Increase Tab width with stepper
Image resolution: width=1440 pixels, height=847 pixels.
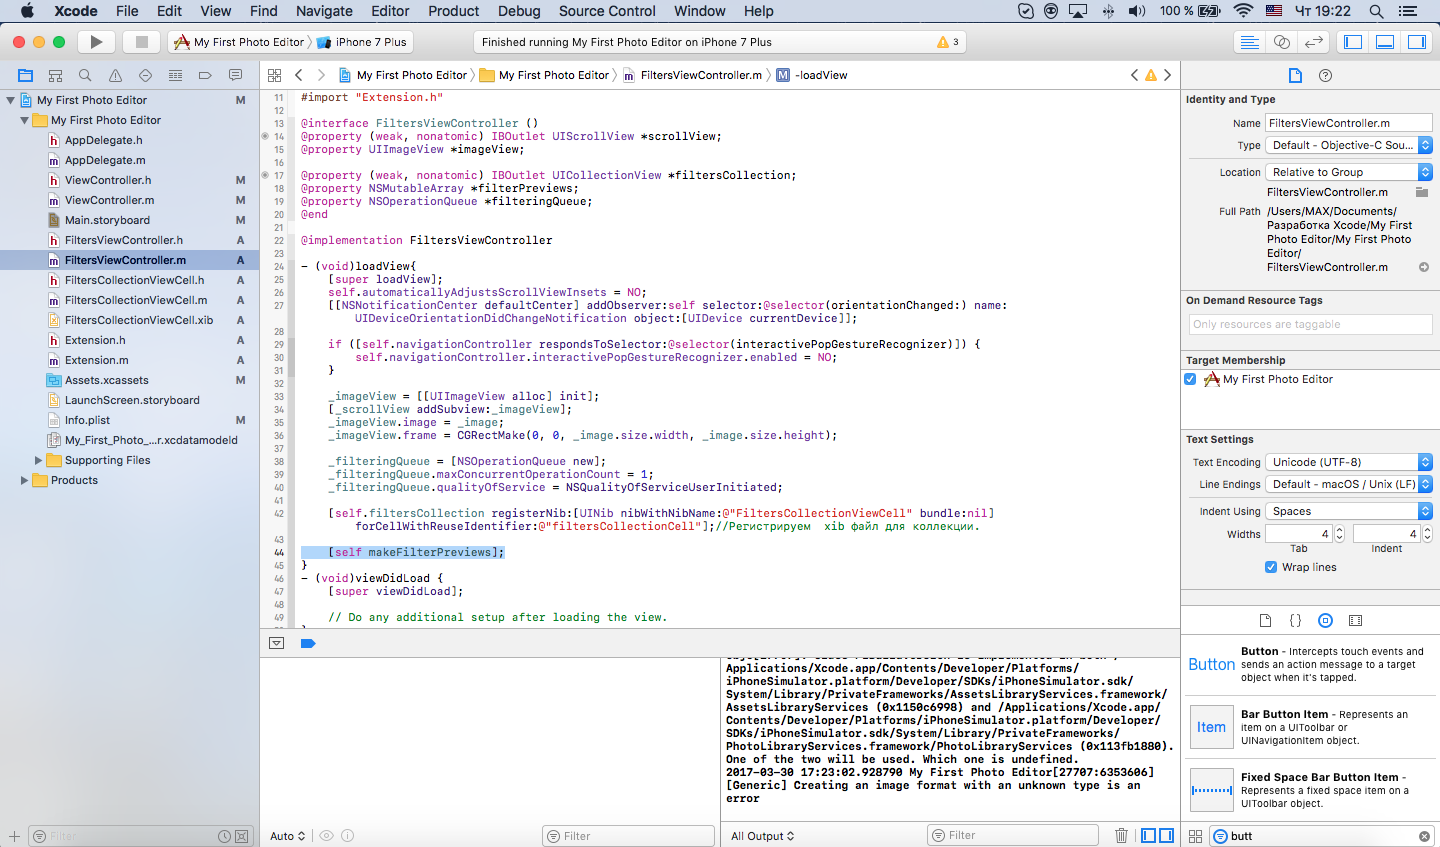(x=1340, y=530)
